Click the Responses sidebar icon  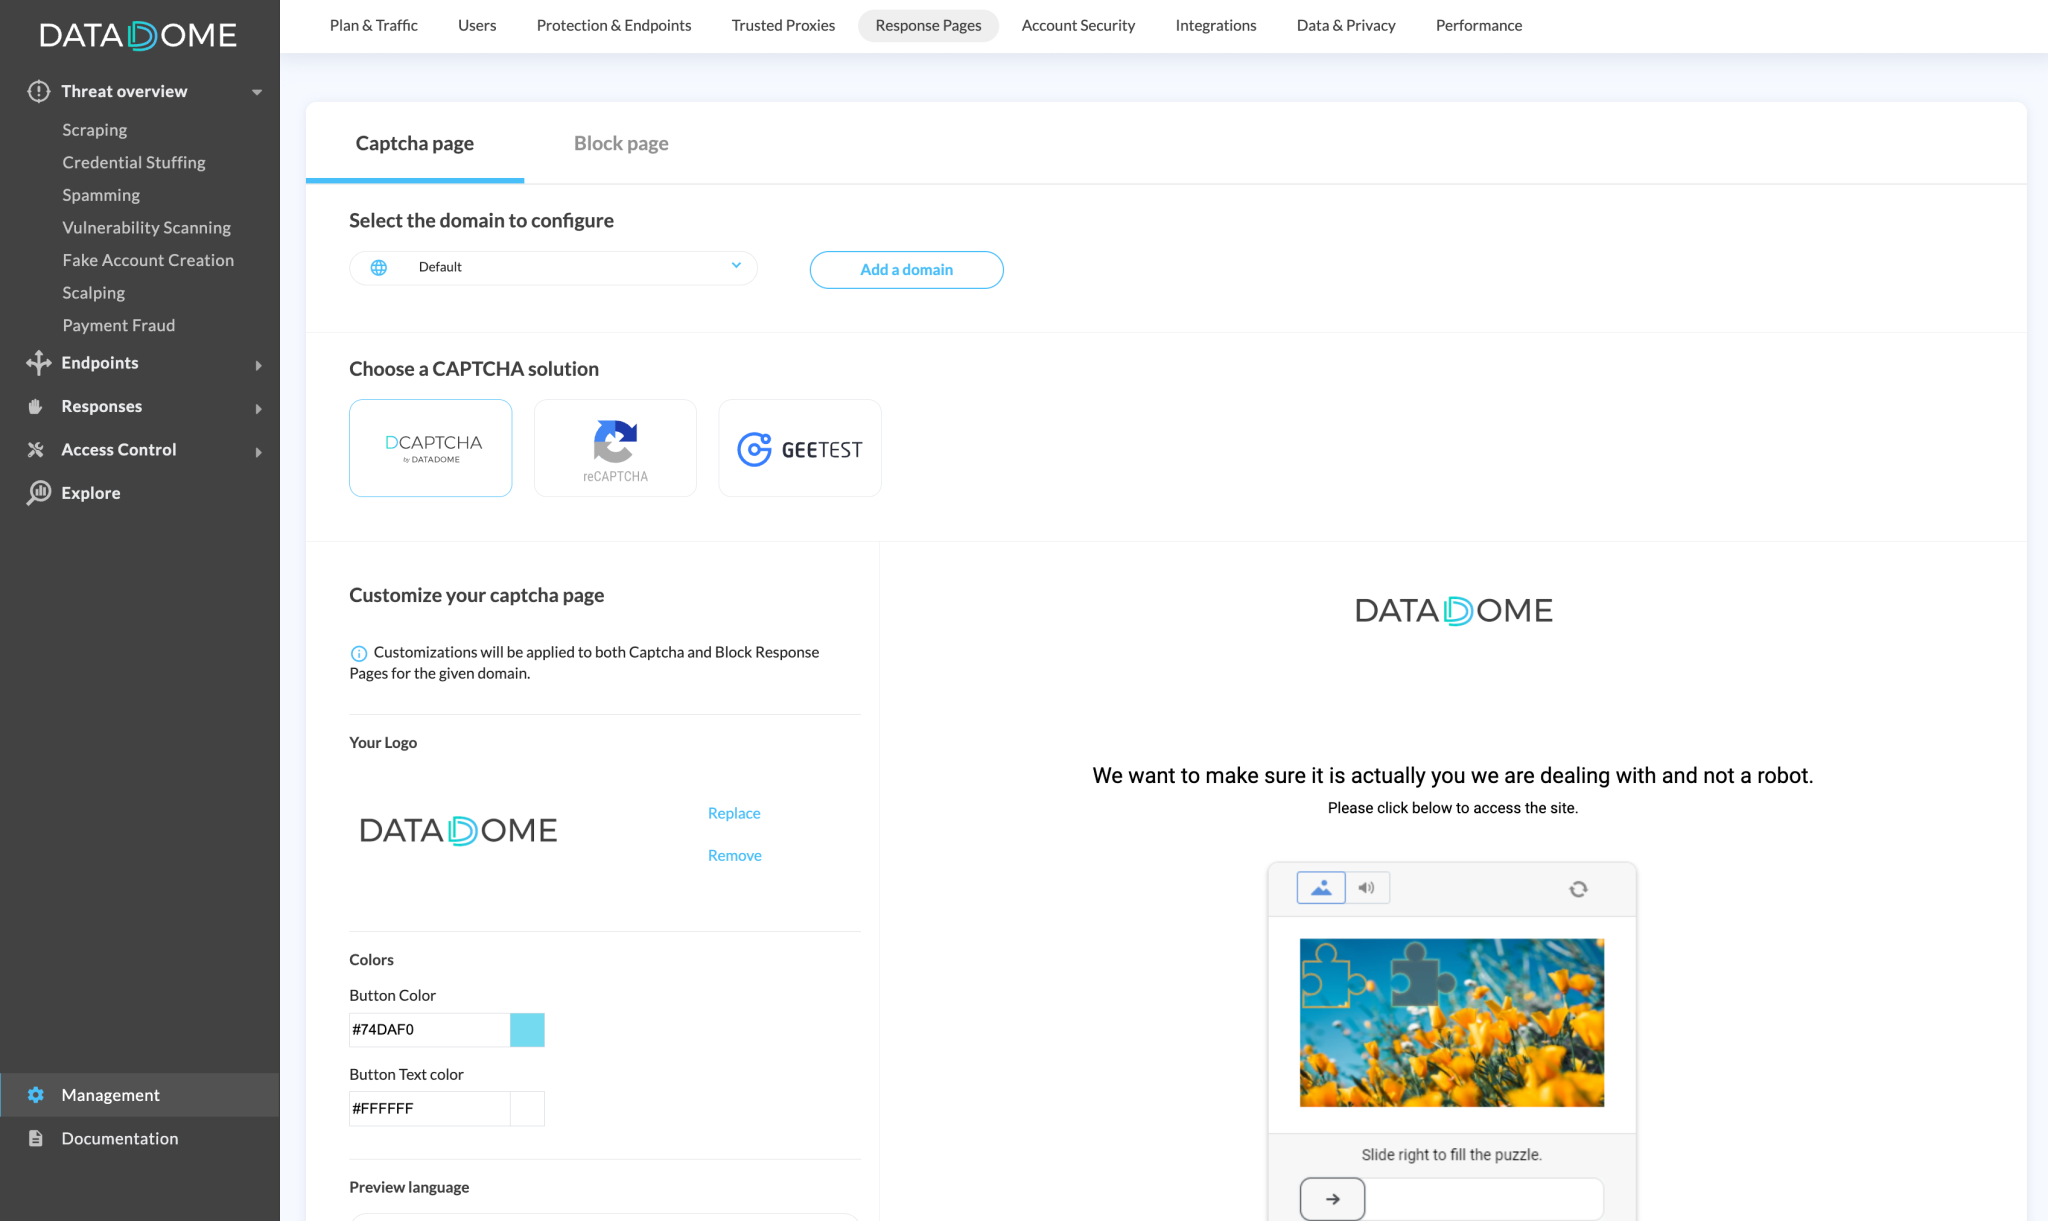(x=37, y=406)
